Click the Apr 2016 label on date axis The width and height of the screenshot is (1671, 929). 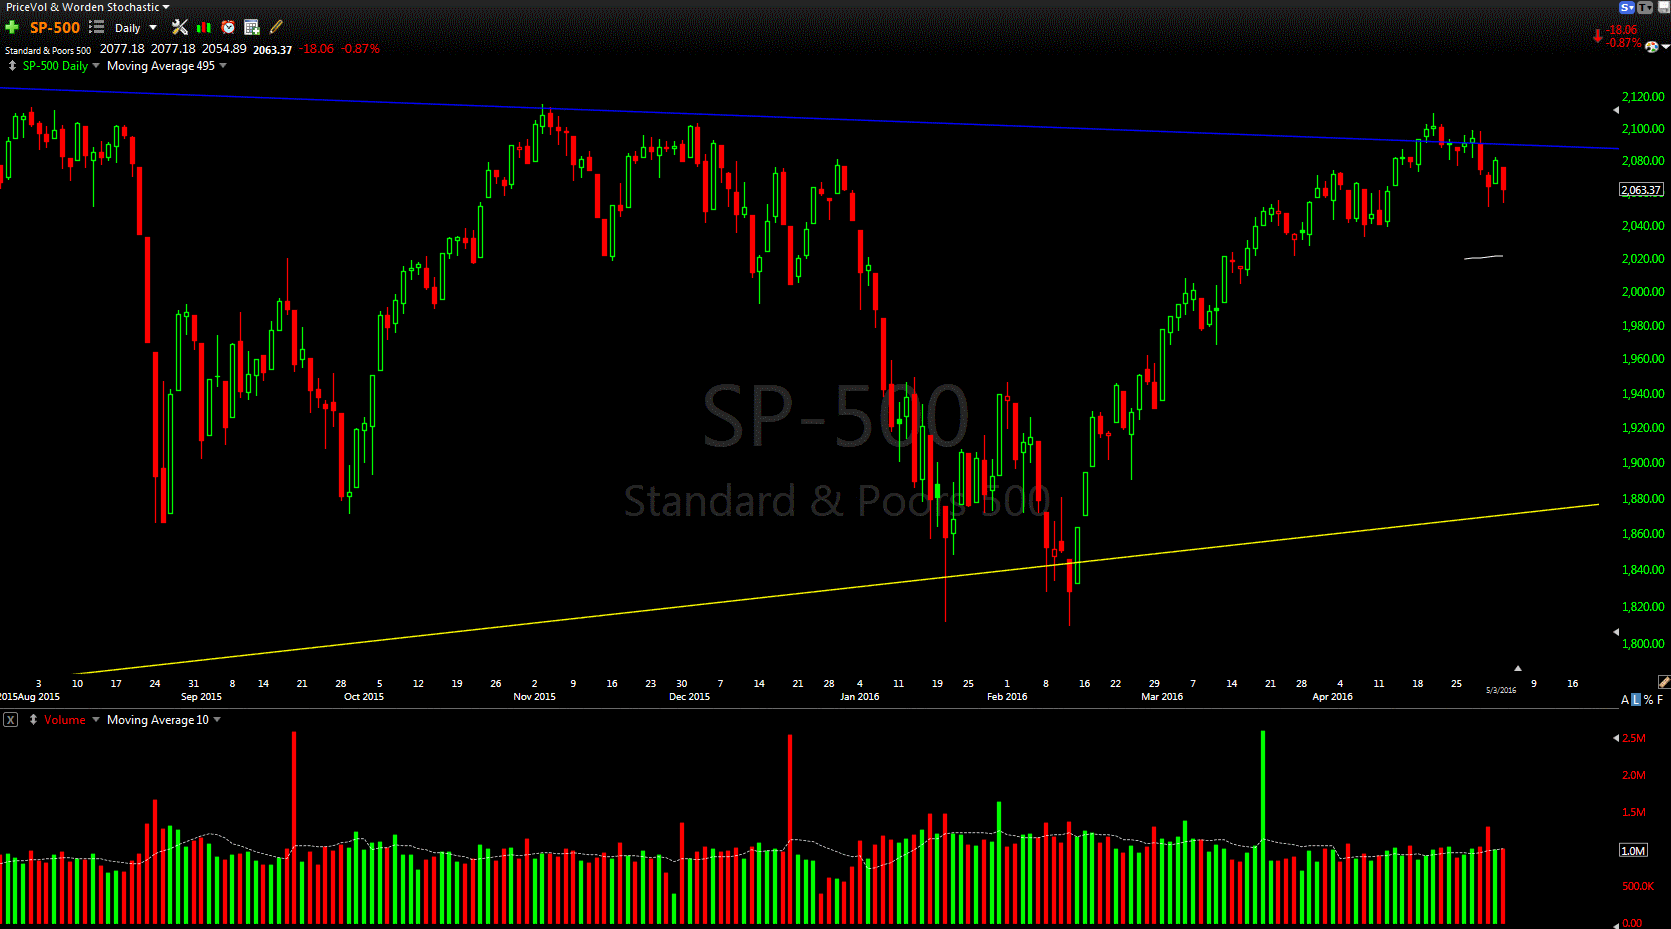(1332, 697)
